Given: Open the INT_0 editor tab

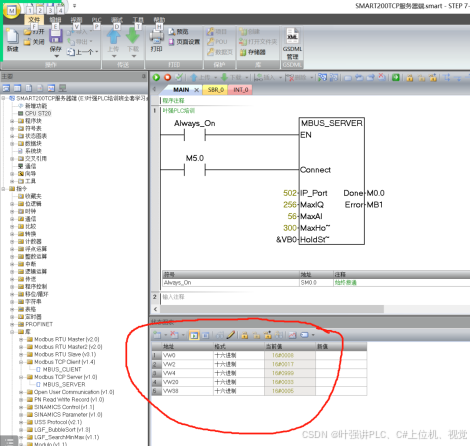Looking at the screenshot, I should point(240,90).
